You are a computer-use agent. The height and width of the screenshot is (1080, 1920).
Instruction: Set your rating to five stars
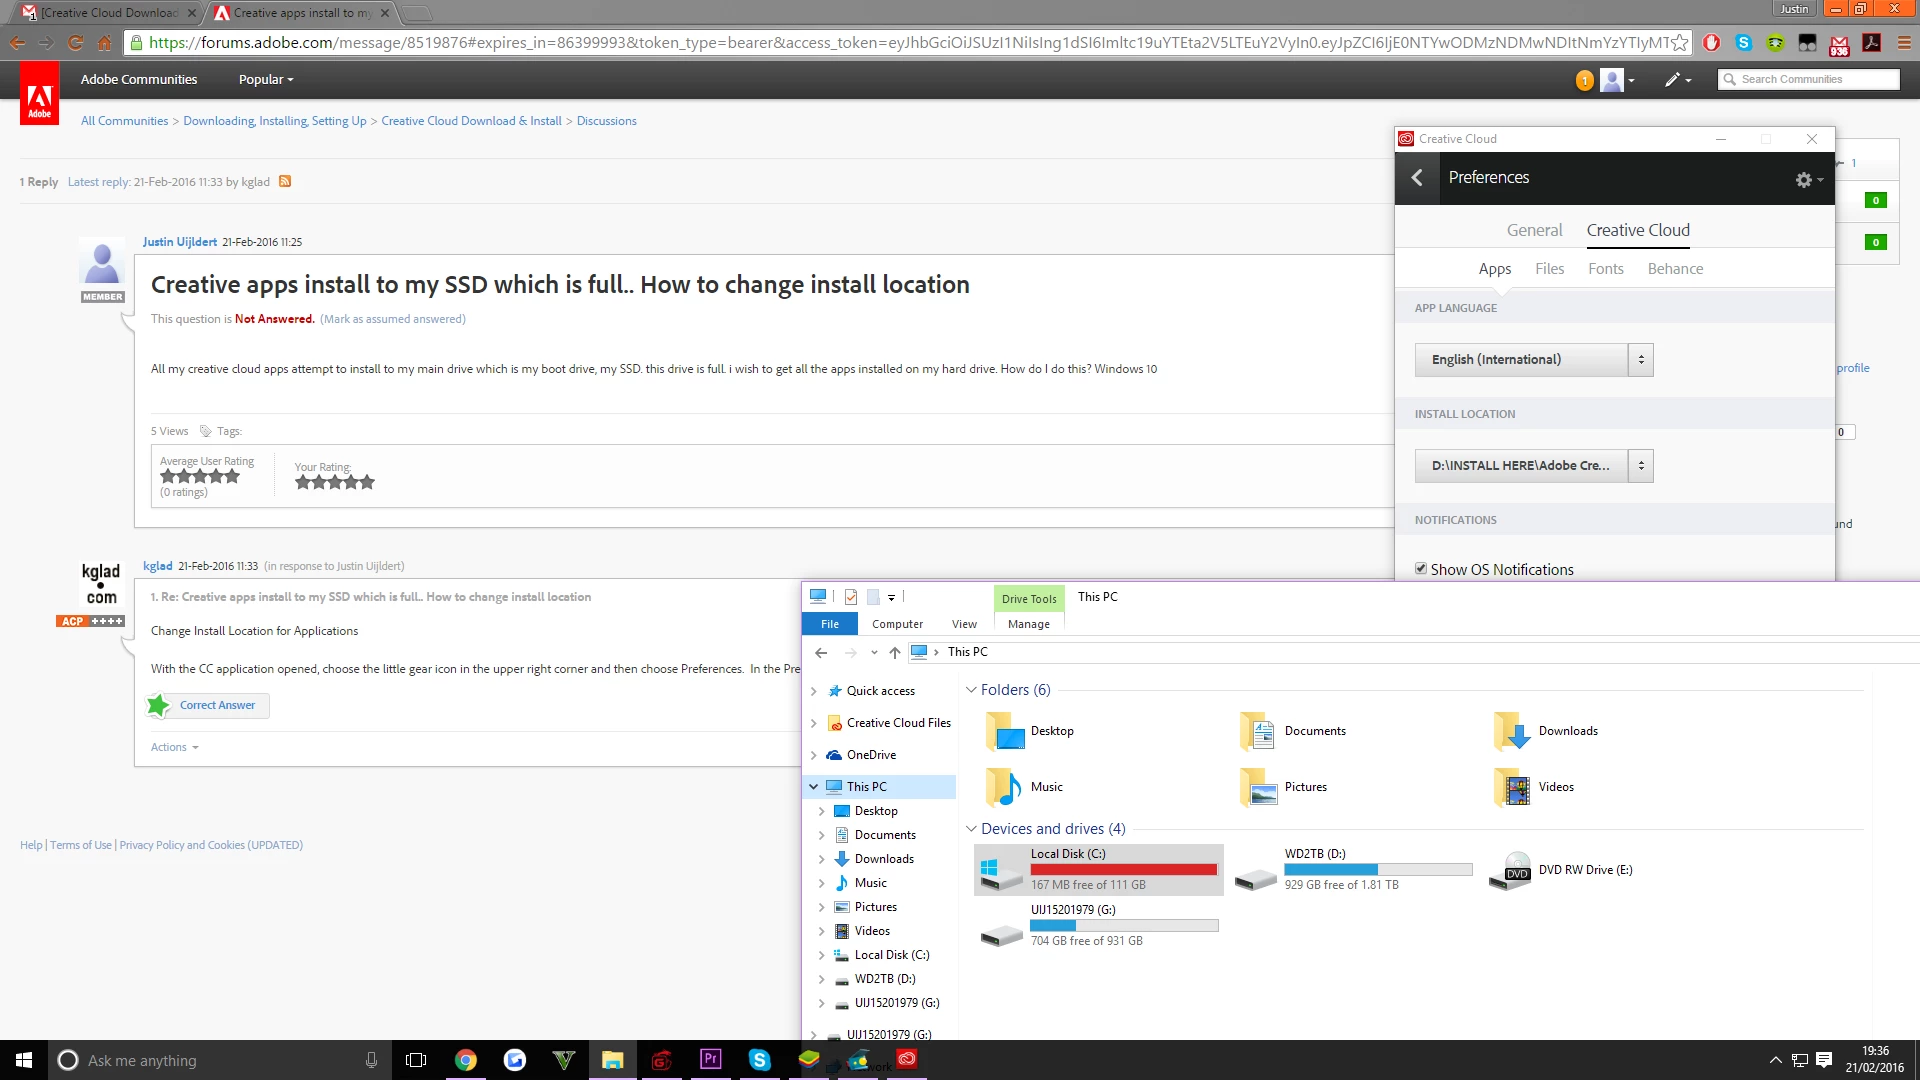pyautogui.click(x=367, y=482)
